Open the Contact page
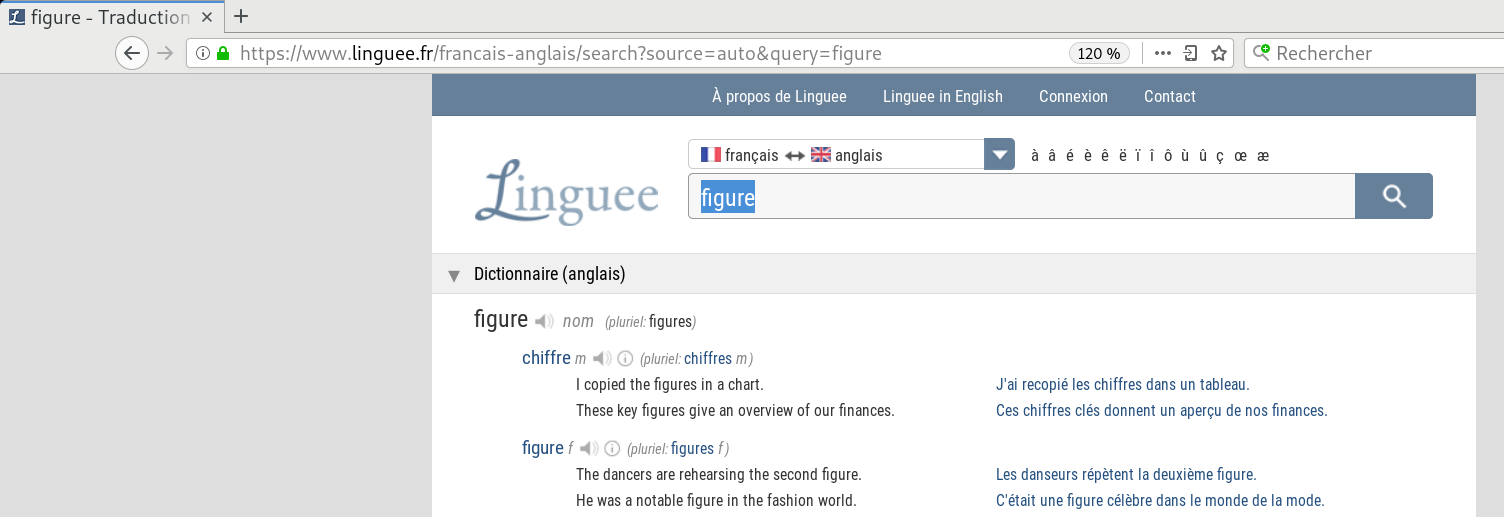Image resolution: width=1504 pixels, height=517 pixels. 1170,97
